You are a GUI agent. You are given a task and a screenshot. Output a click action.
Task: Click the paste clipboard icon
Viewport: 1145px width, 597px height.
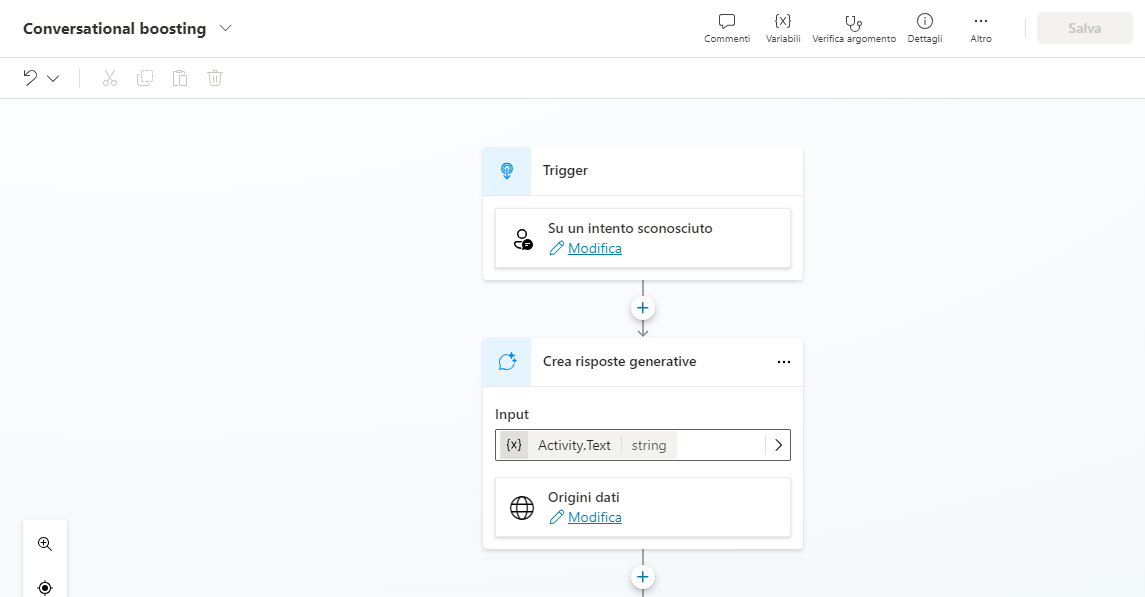180,78
